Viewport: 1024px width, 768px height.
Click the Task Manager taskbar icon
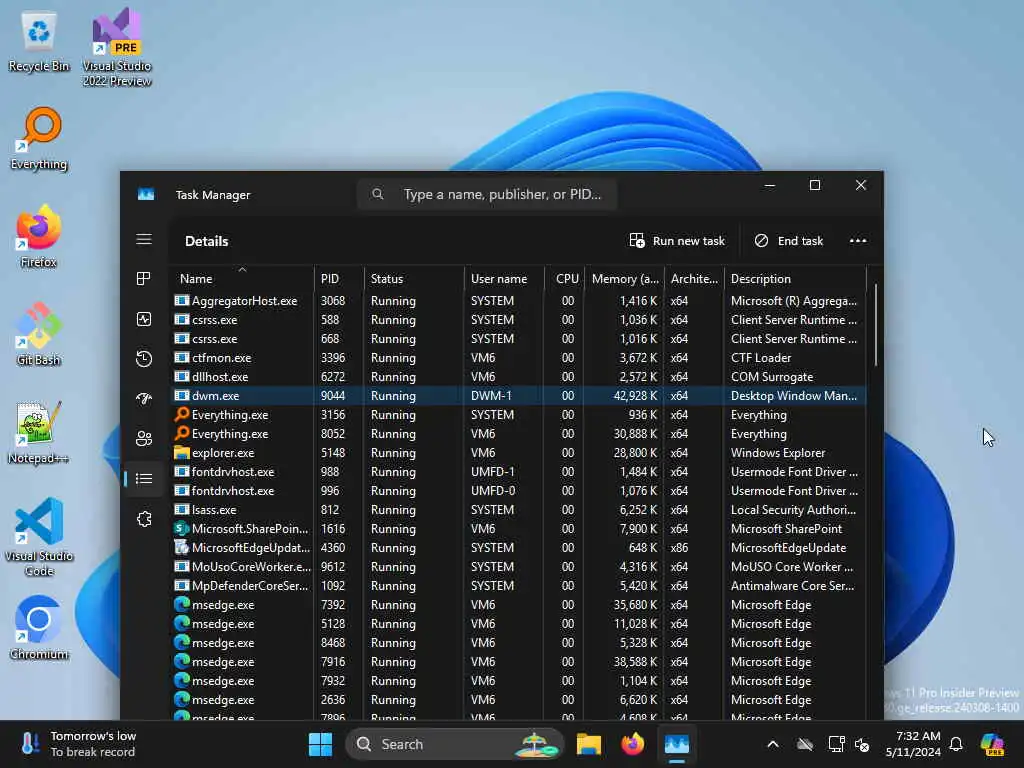[677, 744]
